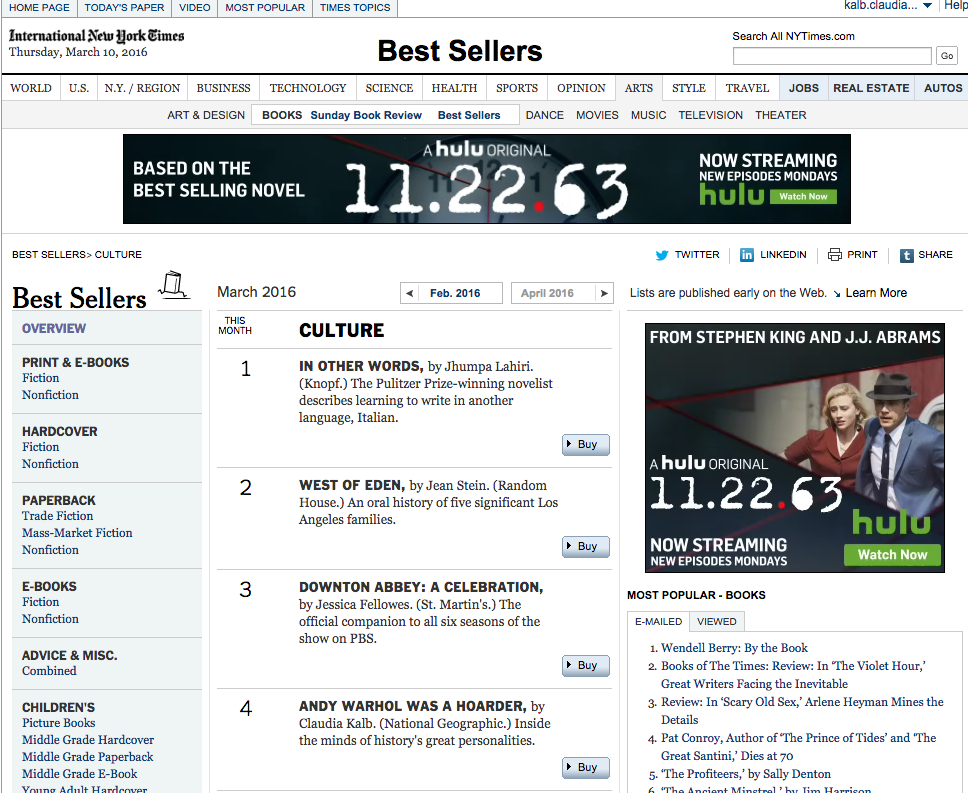Click the Learn More arrow icon
The width and height of the screenshot is (968, 793).
coord(837,294)
